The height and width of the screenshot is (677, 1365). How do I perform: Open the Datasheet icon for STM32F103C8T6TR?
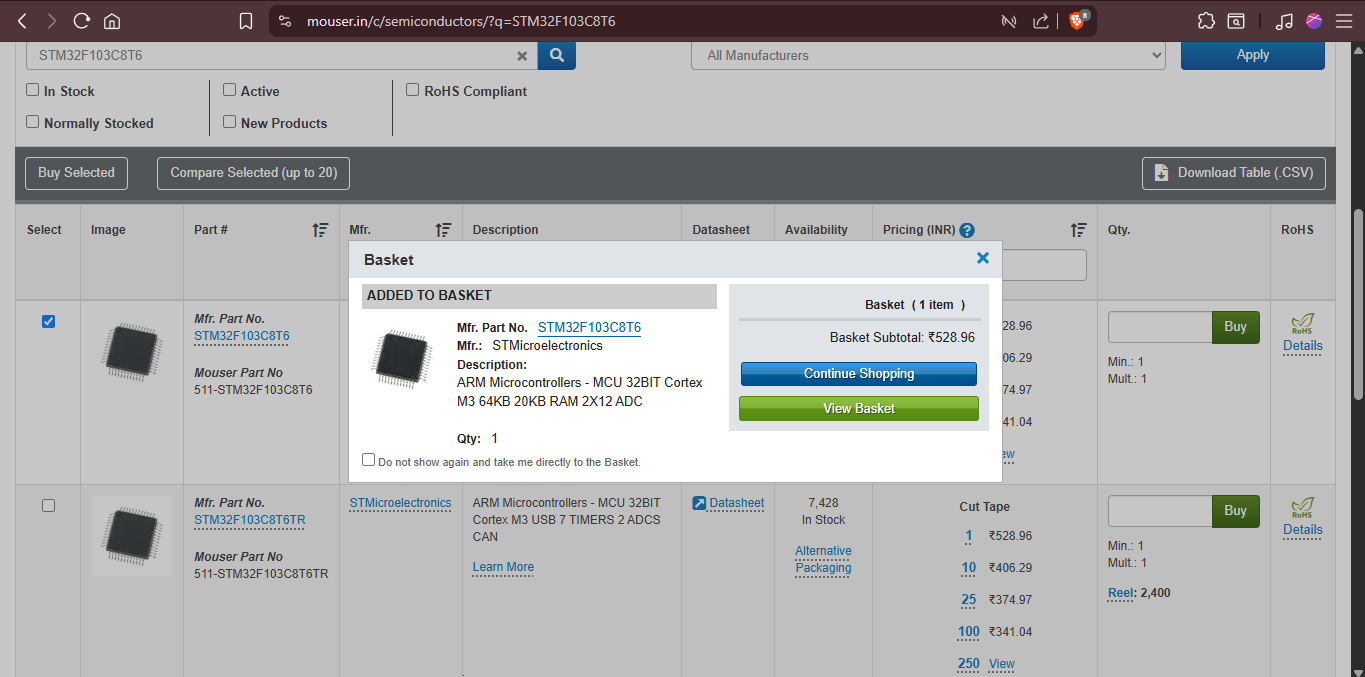[699, 502]
